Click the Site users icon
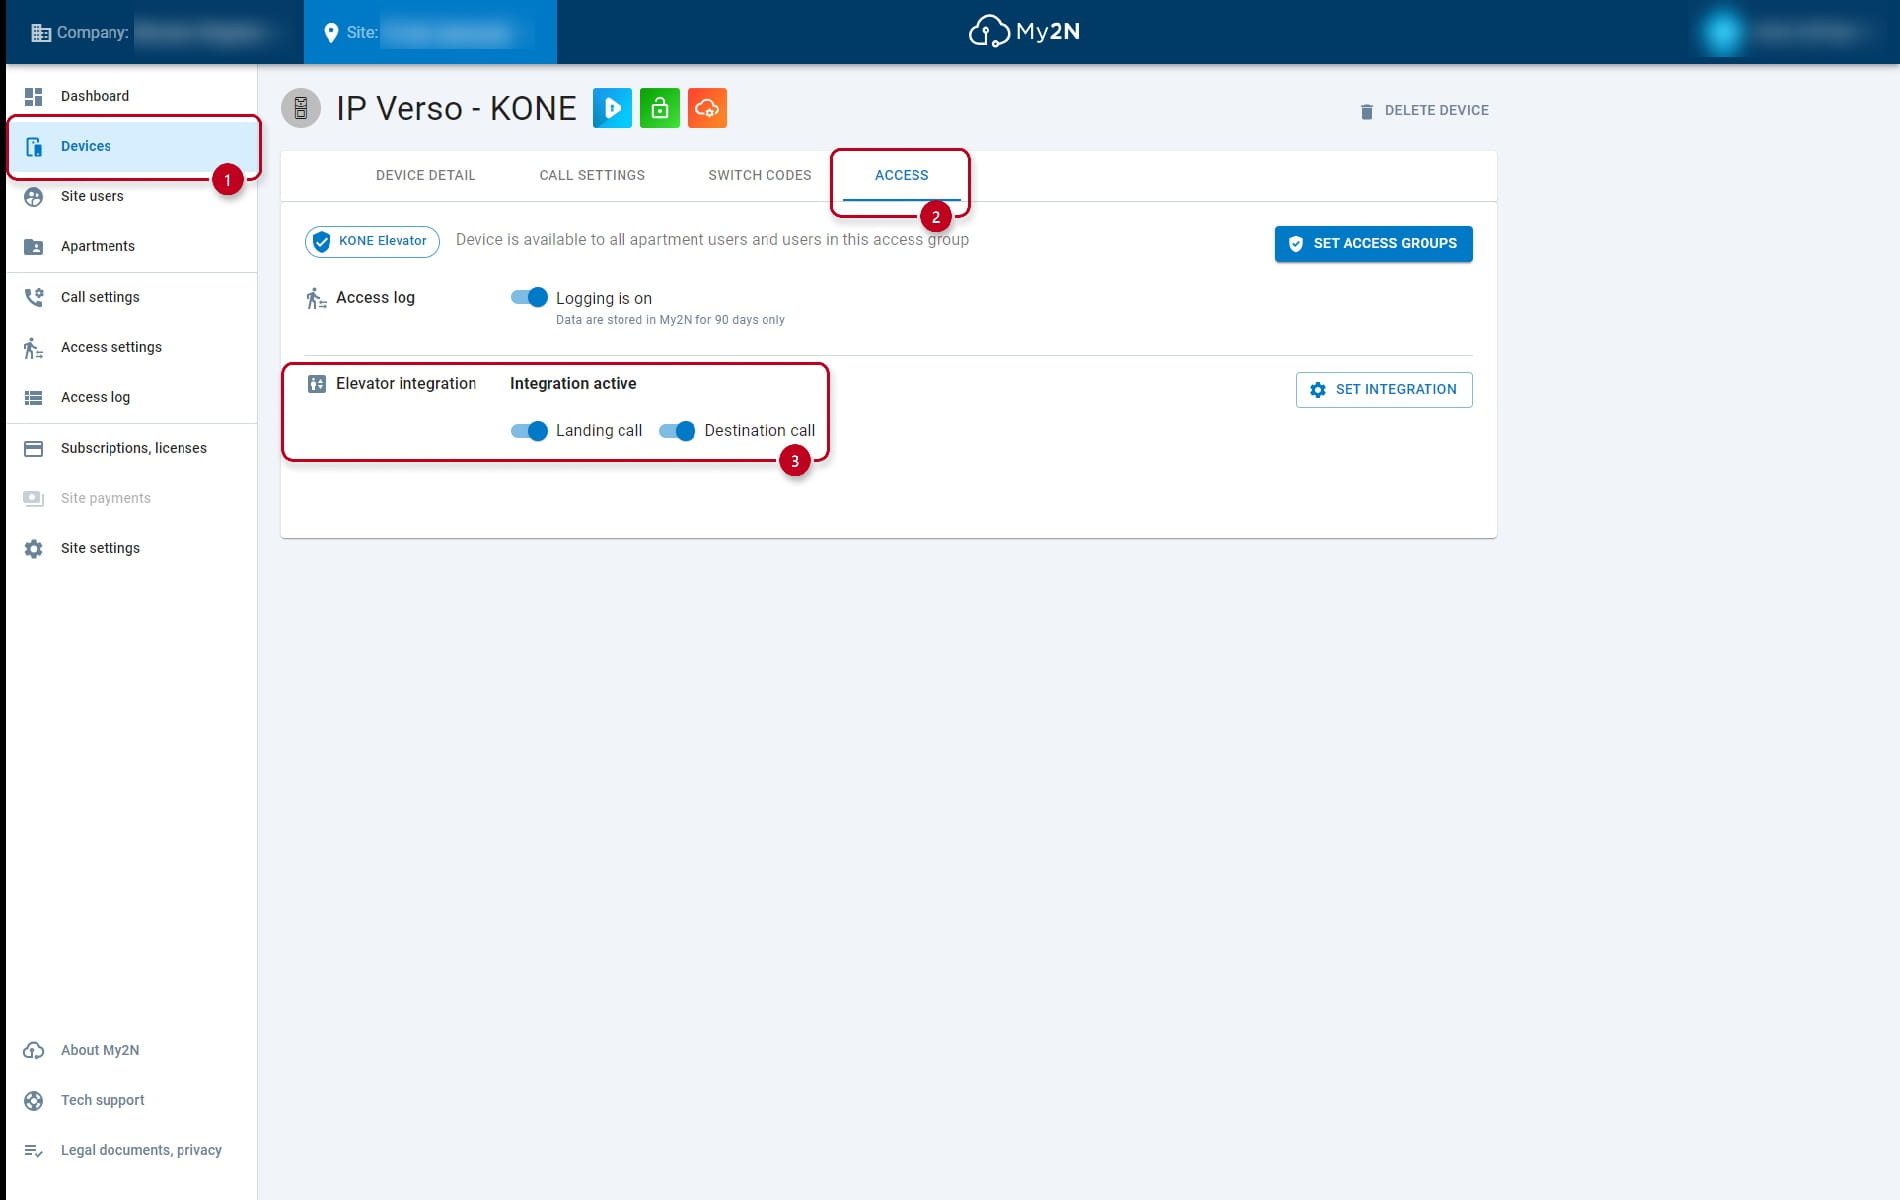This screenshot has height=1200, width=1900. click(34, 197)
